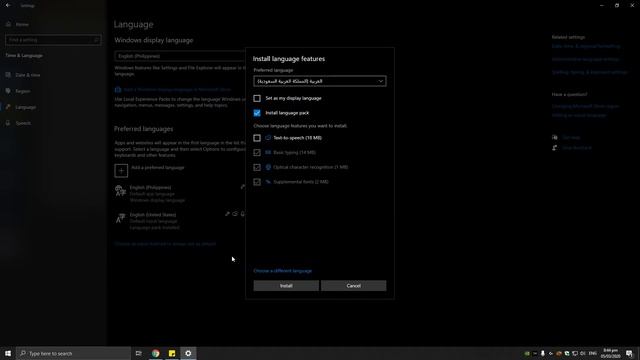Open the Windows display language dropdown
This screenshot has width=640, height=360.
click(x=180, y=56)
